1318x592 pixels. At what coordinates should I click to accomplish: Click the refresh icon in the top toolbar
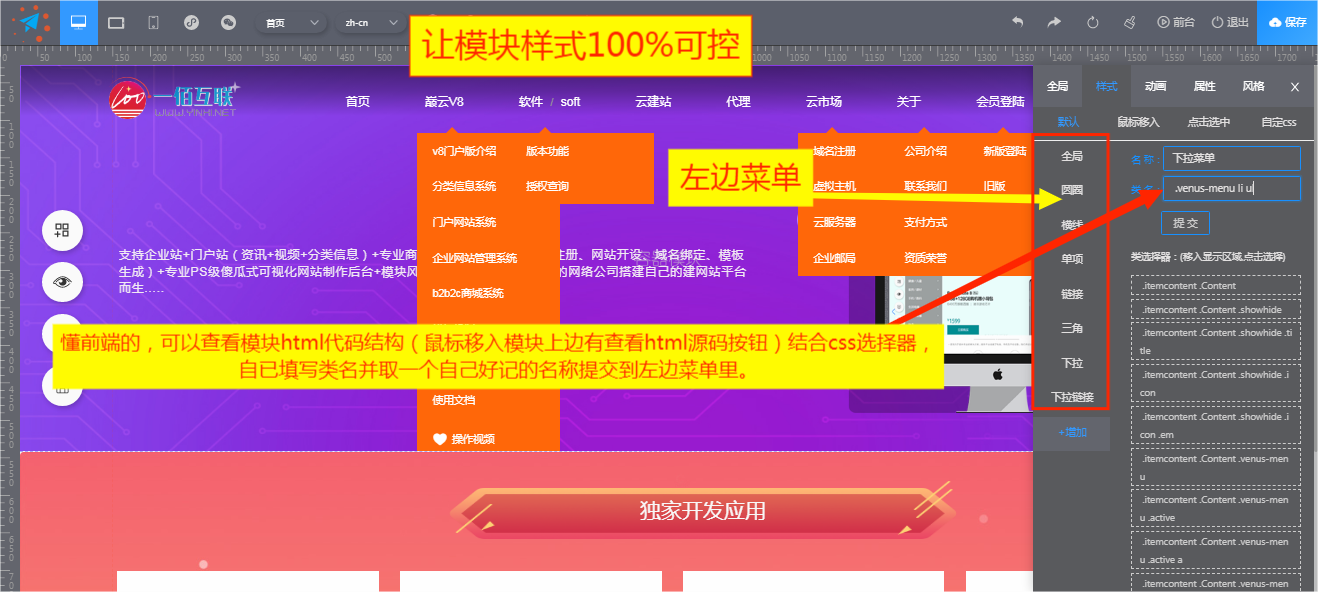click(x=1092, y=22)
